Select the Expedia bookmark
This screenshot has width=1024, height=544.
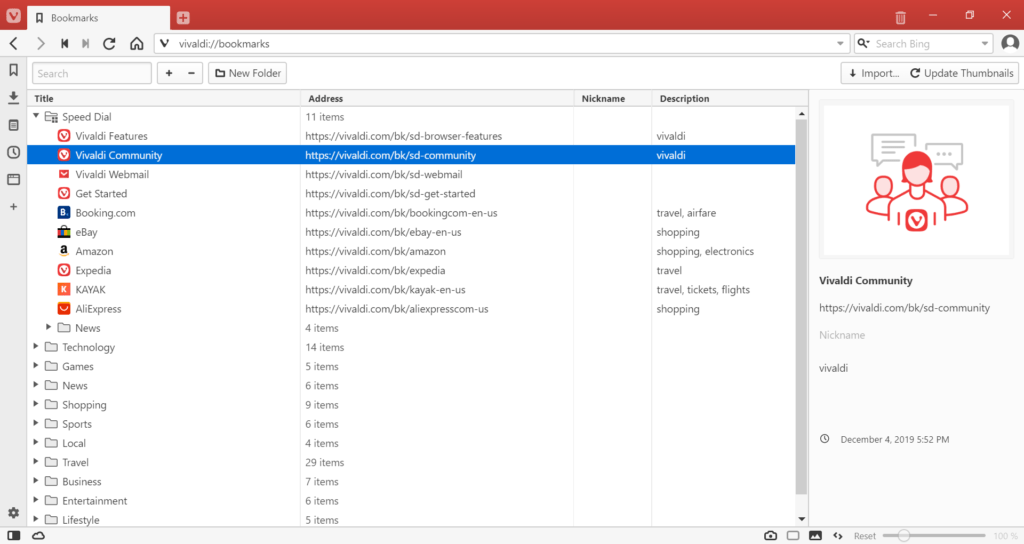tap(411, 270)
